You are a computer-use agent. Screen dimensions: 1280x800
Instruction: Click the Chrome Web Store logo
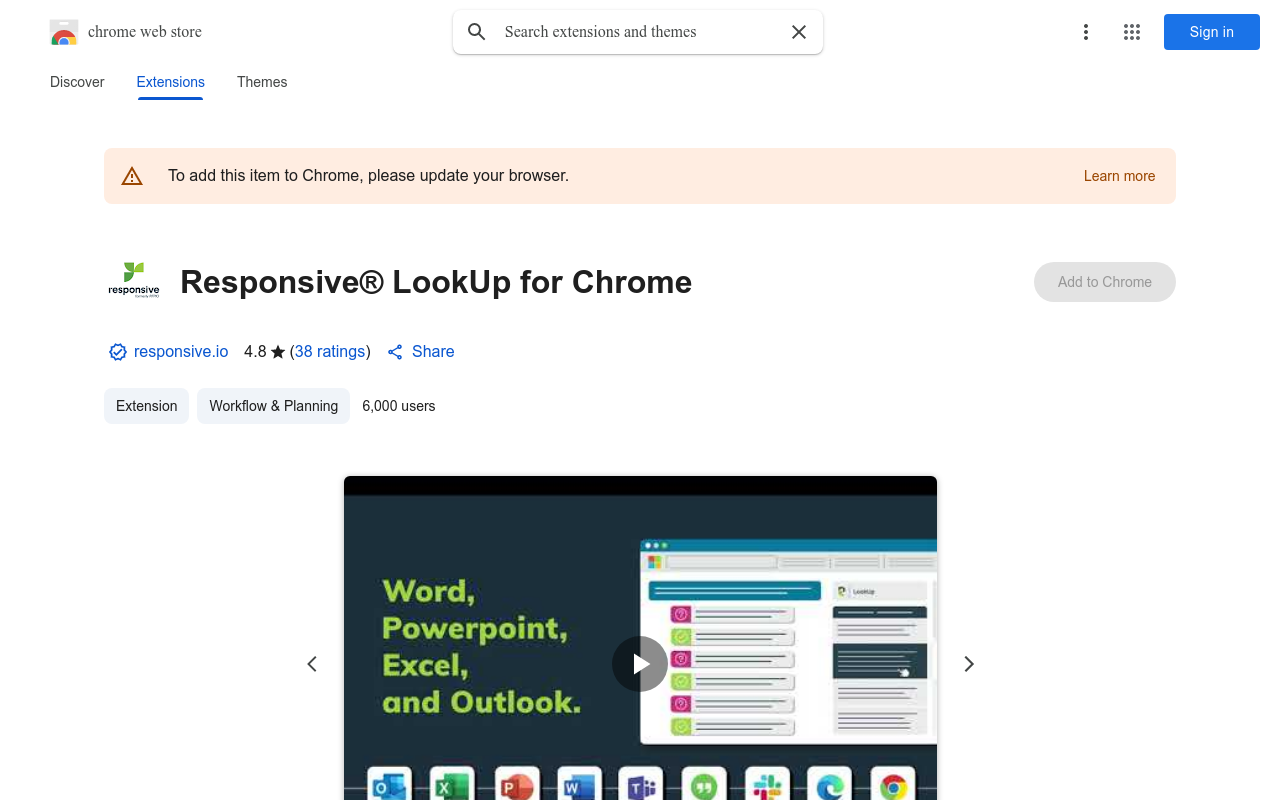64,32
